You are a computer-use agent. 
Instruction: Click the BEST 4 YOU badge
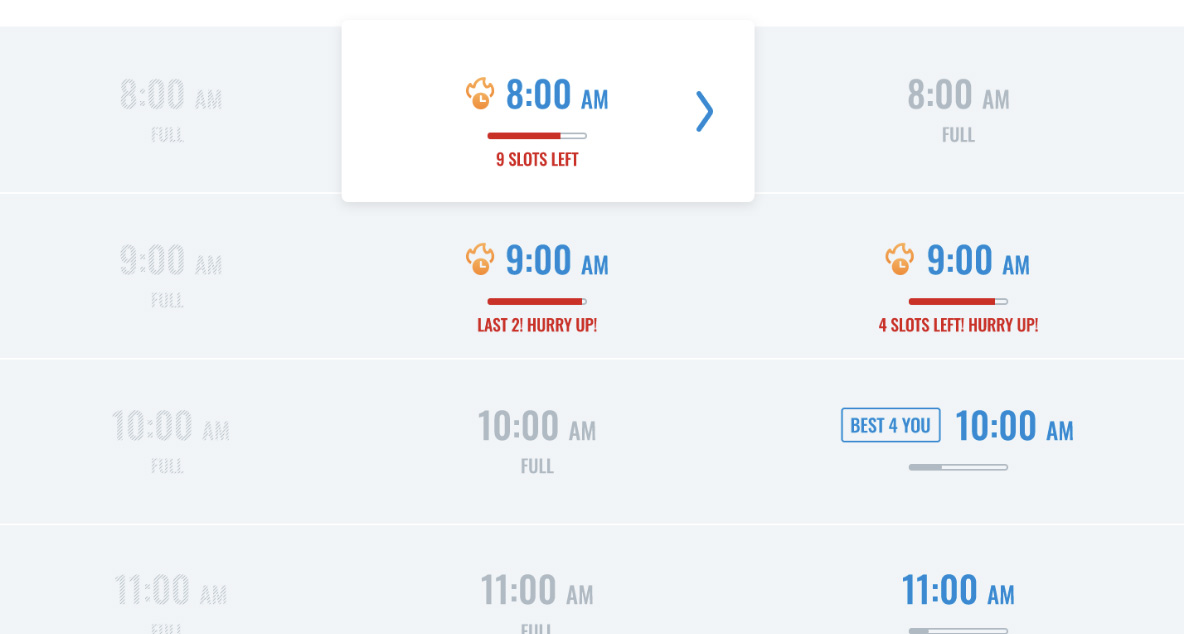point(891,425)
